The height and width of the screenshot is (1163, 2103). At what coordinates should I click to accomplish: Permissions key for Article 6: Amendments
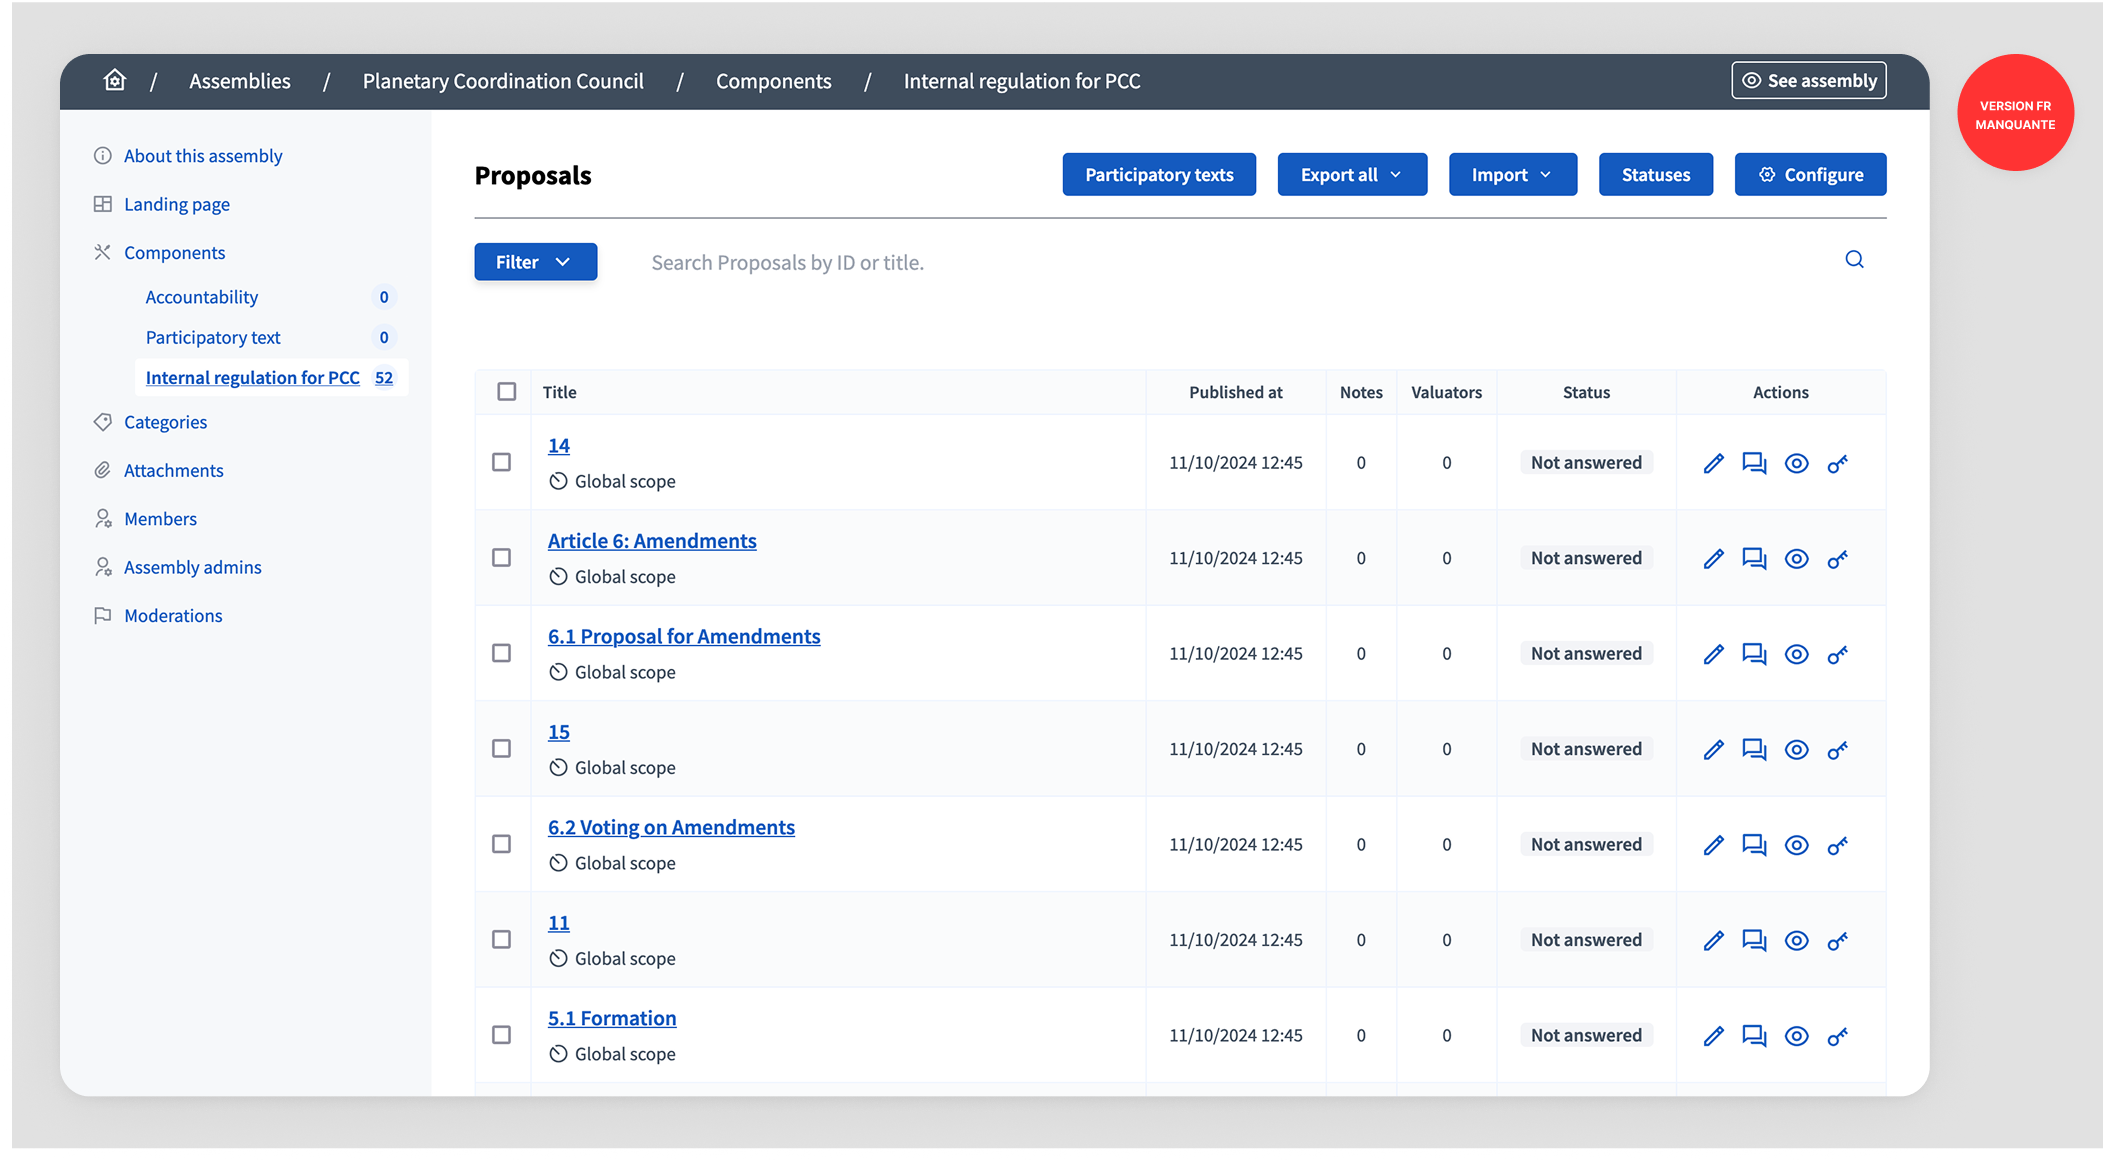coord(1837,559)
